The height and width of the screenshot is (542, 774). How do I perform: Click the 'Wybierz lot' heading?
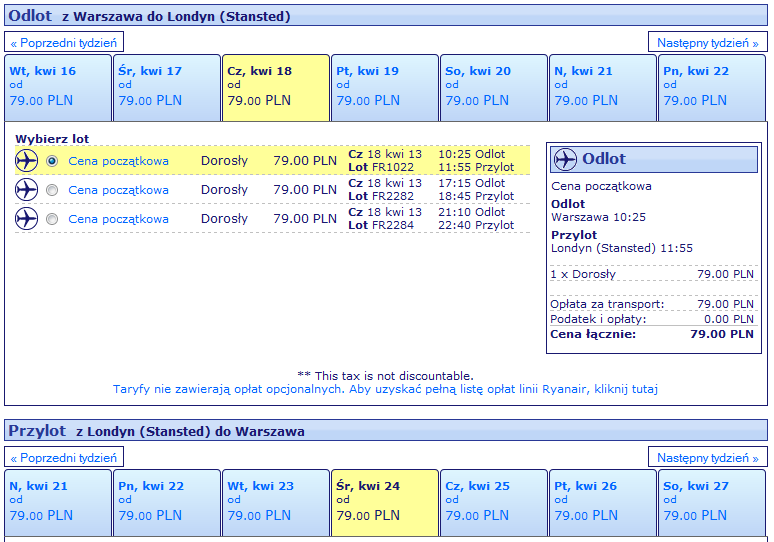click(52, 139)
